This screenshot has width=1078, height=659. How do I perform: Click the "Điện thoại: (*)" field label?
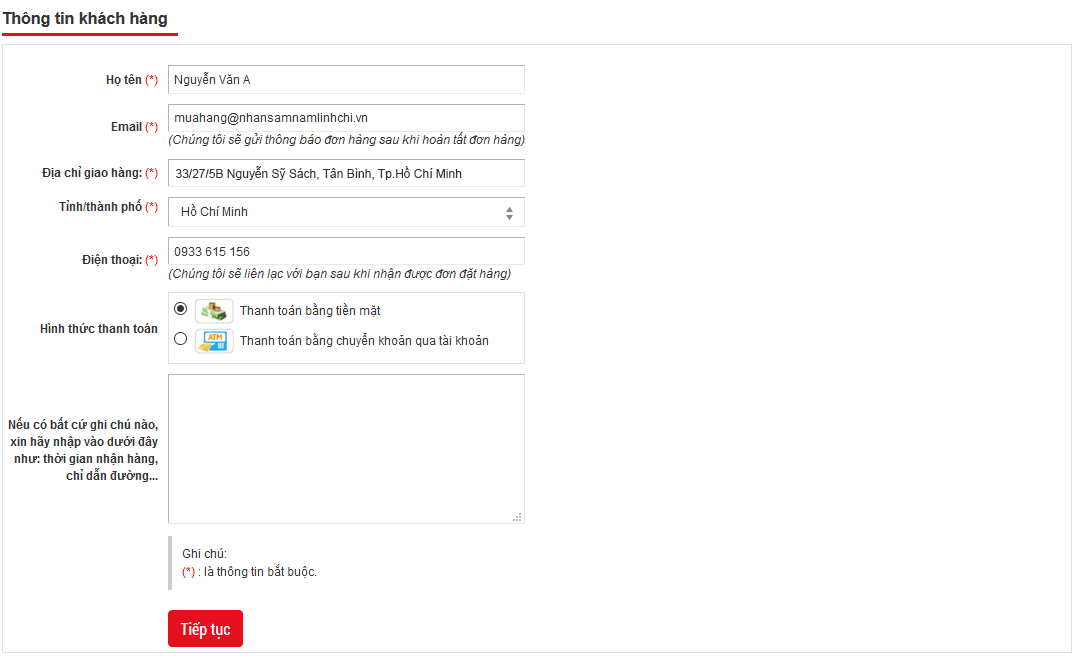click(119, 260)
